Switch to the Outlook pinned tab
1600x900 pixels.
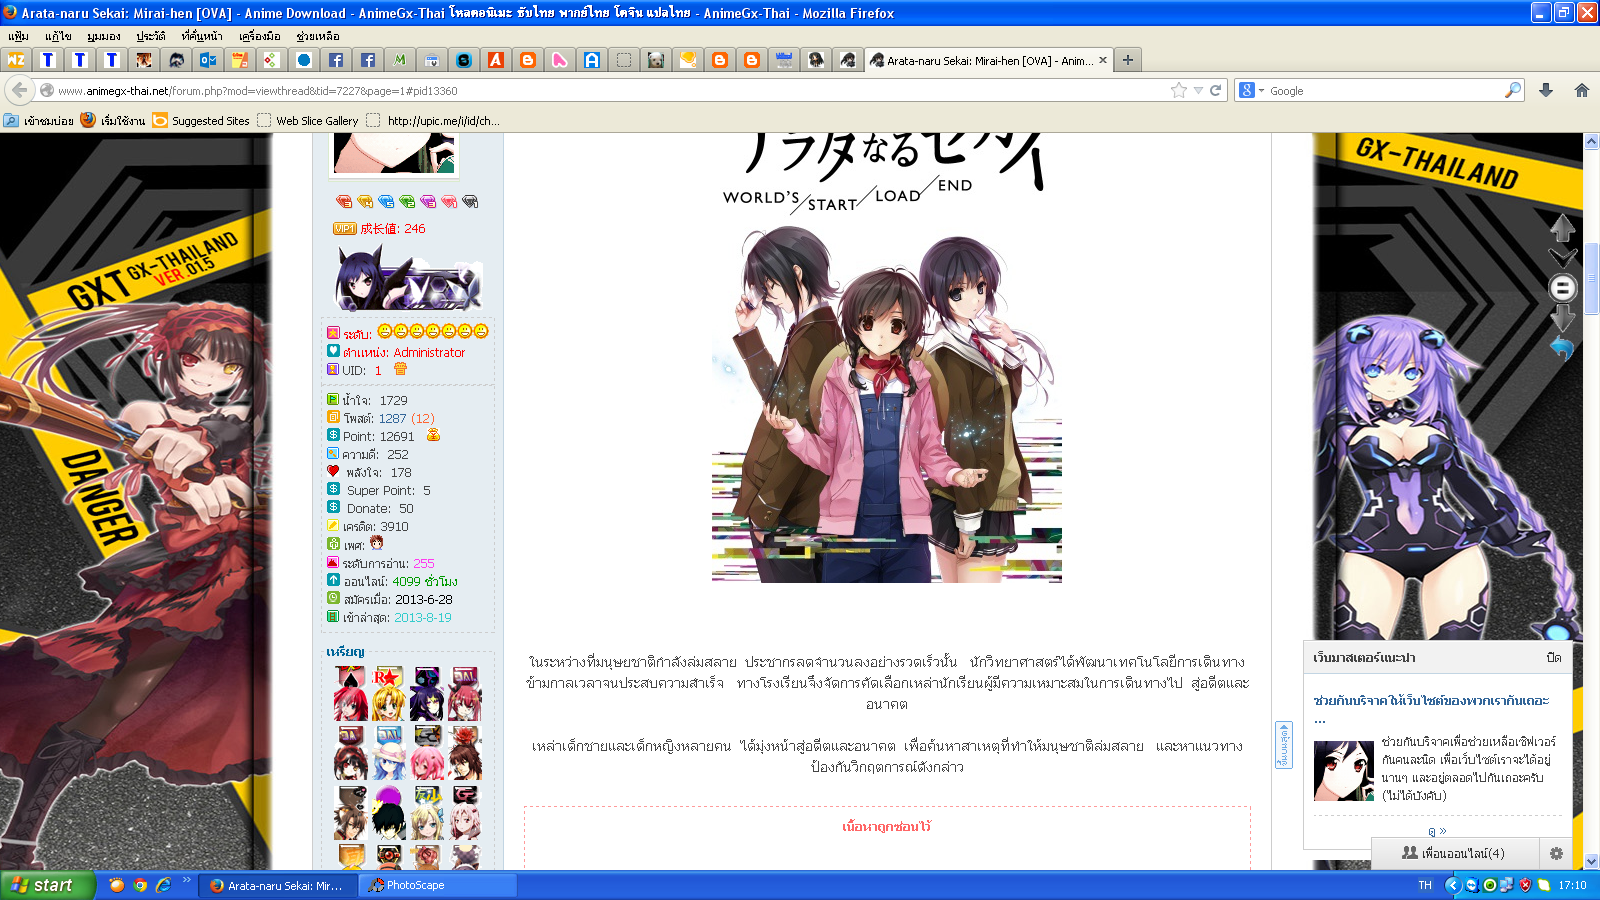click(208, 60)
